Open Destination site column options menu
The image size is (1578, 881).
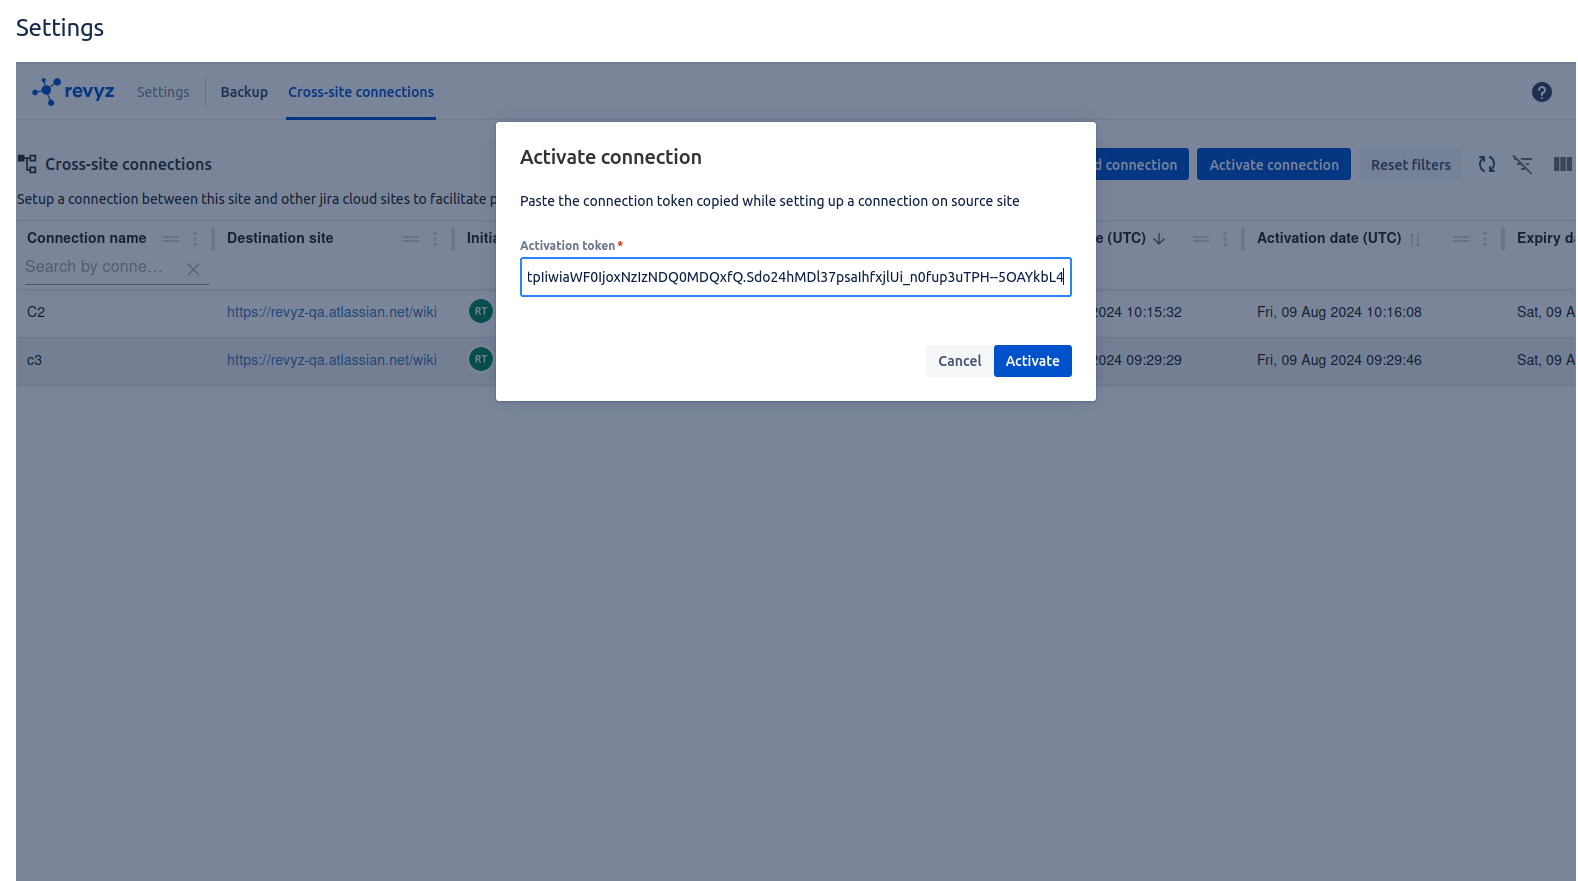[435, 239]
